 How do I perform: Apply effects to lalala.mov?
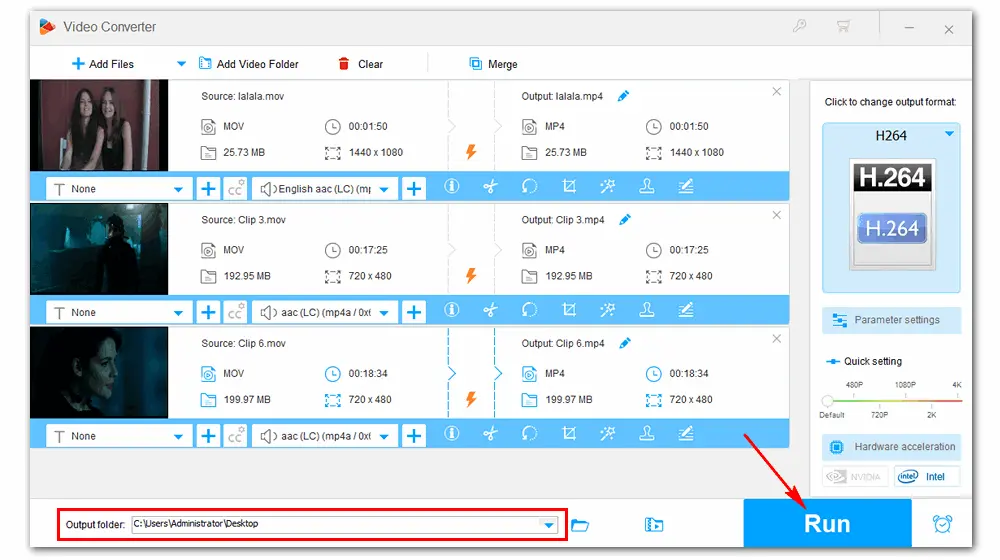click(607, 186)
